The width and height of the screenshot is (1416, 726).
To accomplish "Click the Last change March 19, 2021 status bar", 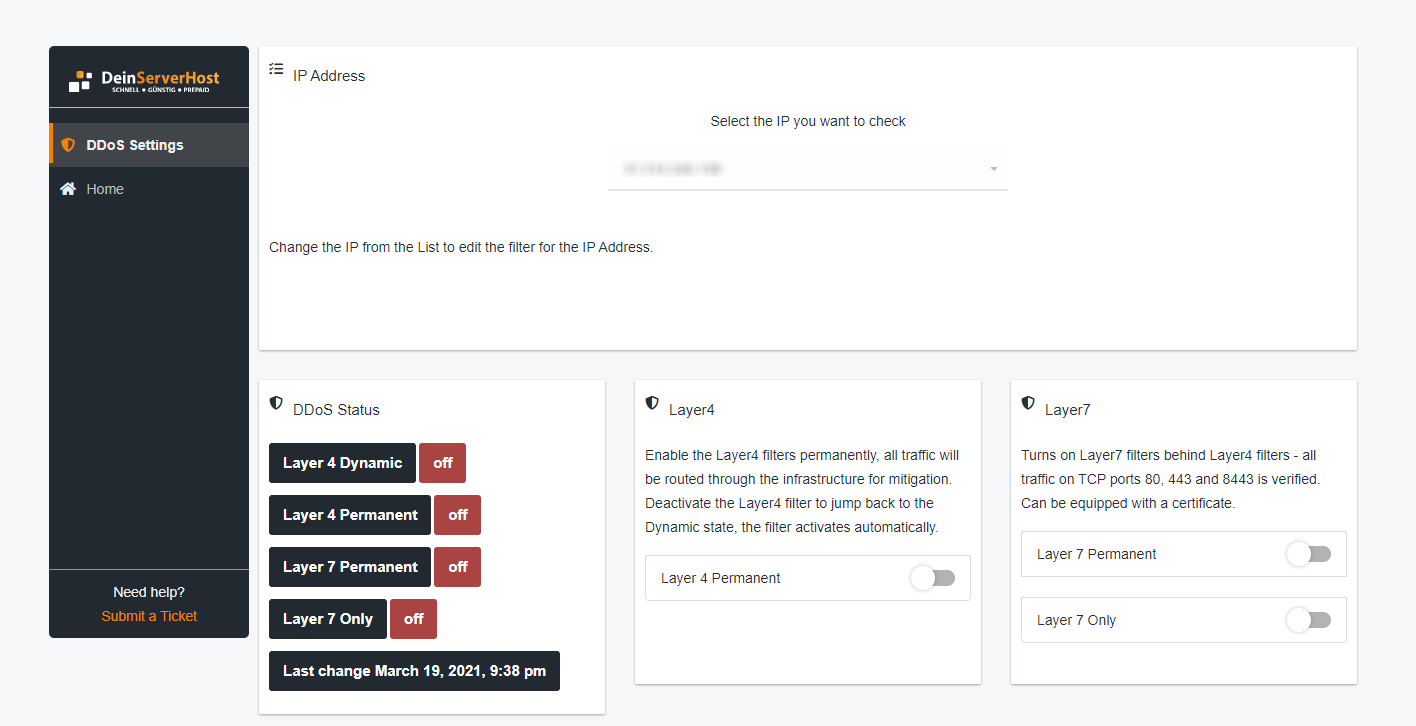I will (x=414, y=670).
